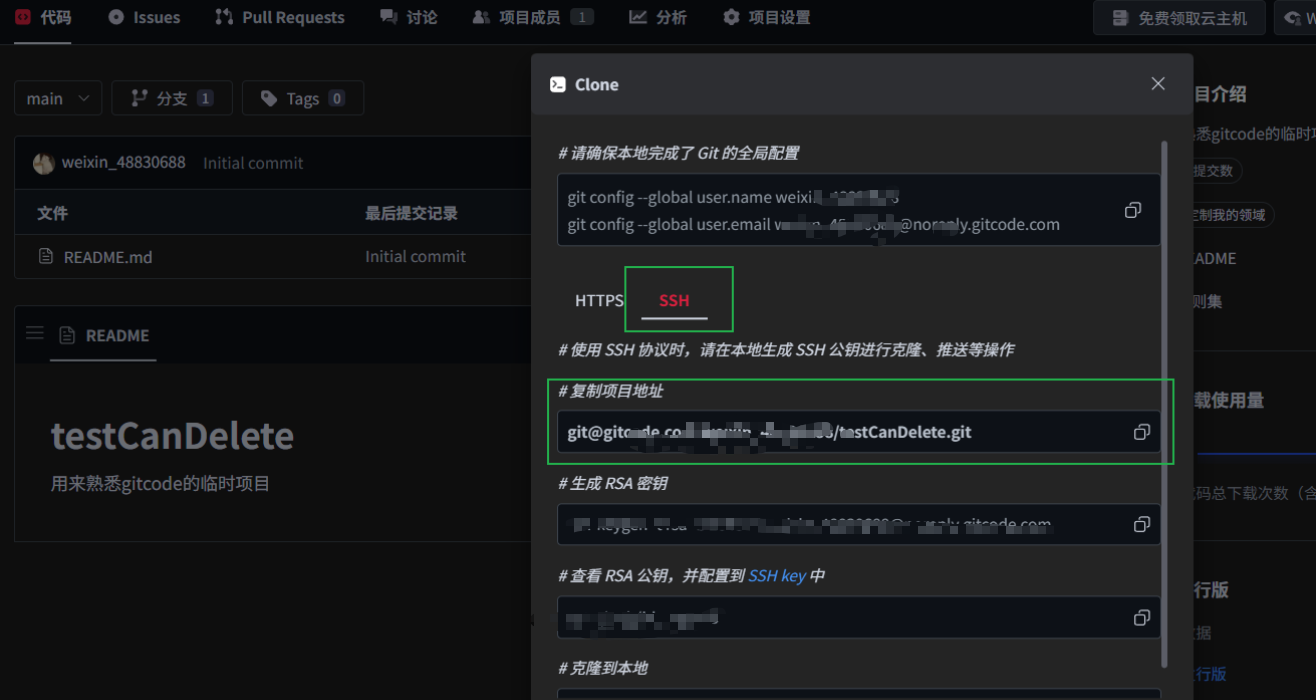The height and width of the screenshot is (700, 1316).
Task: Click the testCanDelete heading
Action: tap(172, 436)
